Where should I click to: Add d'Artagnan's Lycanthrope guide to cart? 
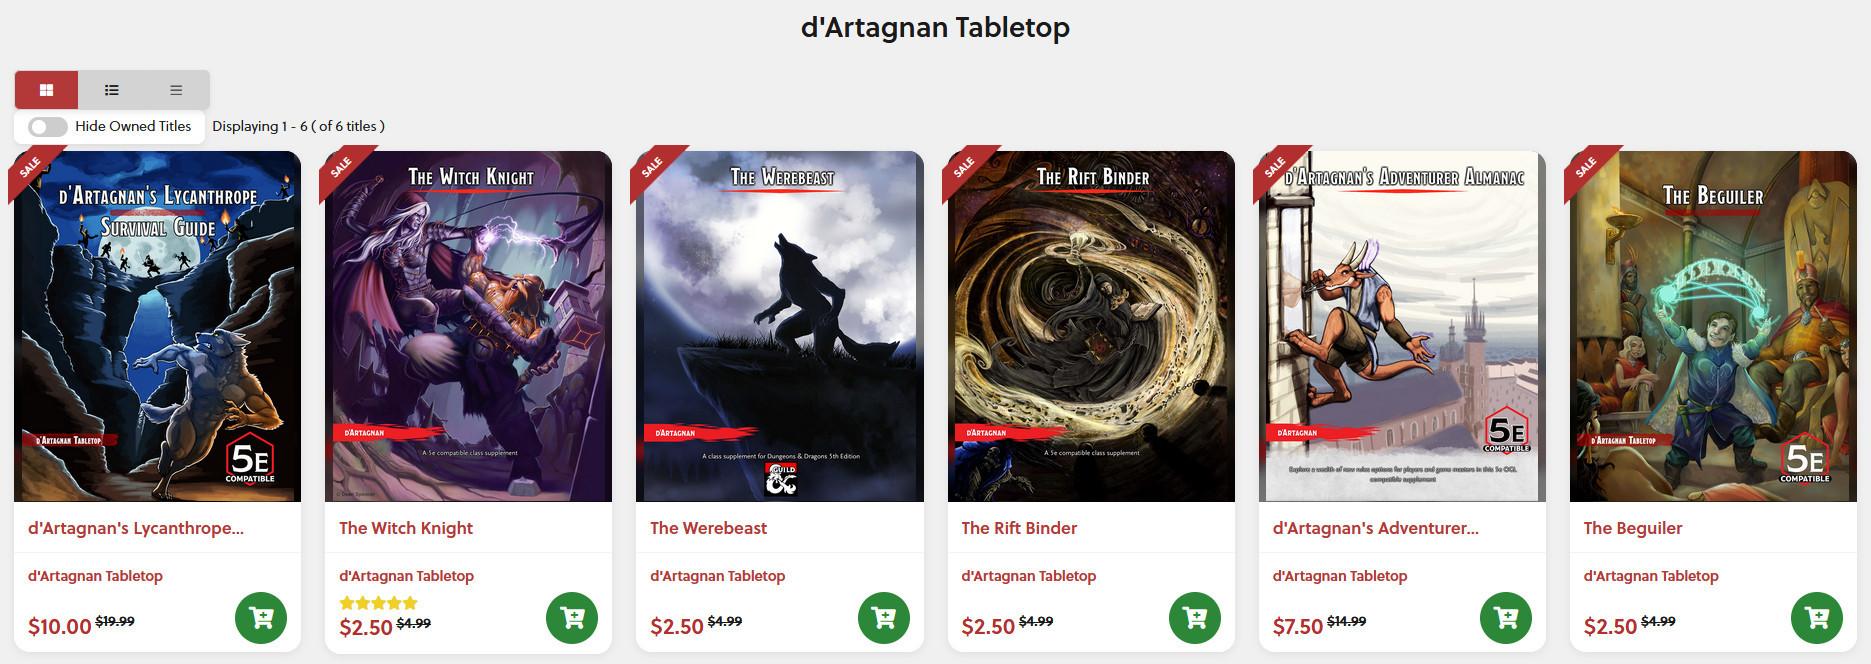coord(261,618)
